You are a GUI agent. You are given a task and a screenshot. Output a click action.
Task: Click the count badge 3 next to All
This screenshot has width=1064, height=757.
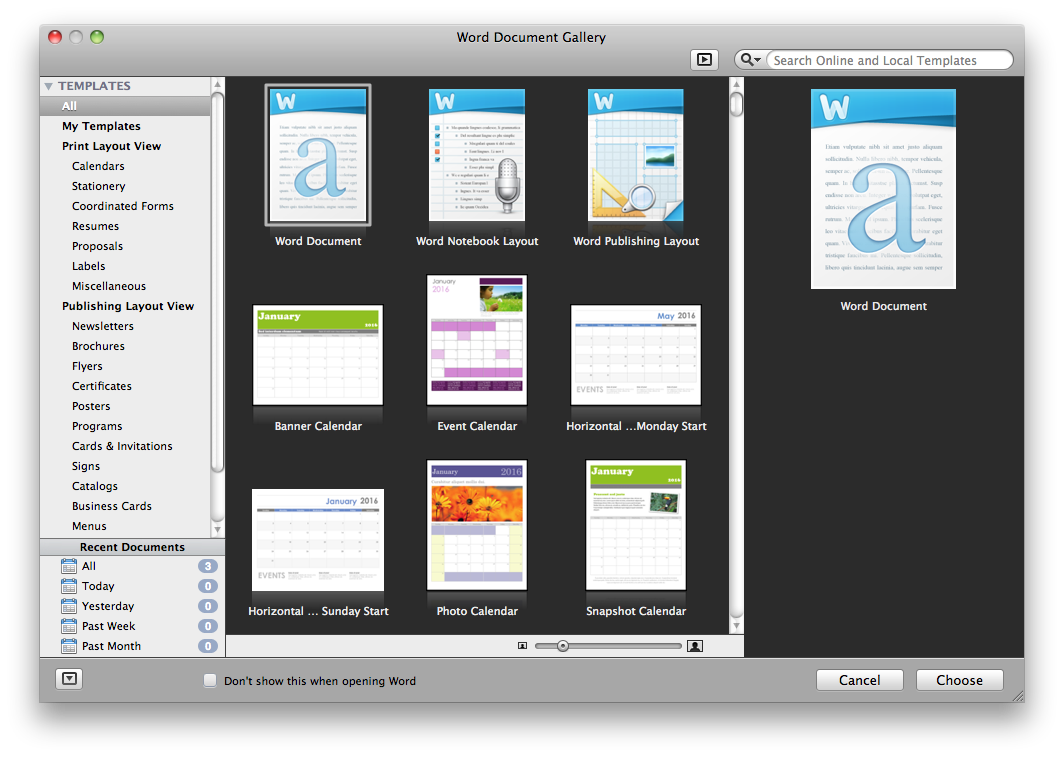208,566
